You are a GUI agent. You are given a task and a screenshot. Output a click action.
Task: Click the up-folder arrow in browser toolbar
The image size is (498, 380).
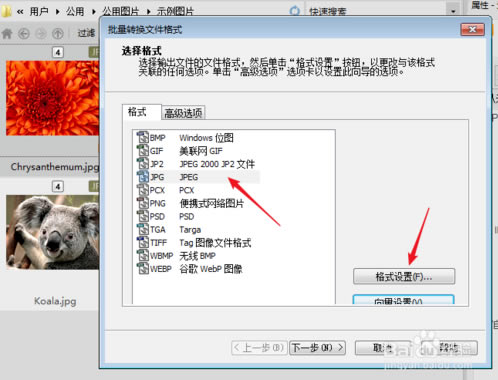[x=58, y=33]
